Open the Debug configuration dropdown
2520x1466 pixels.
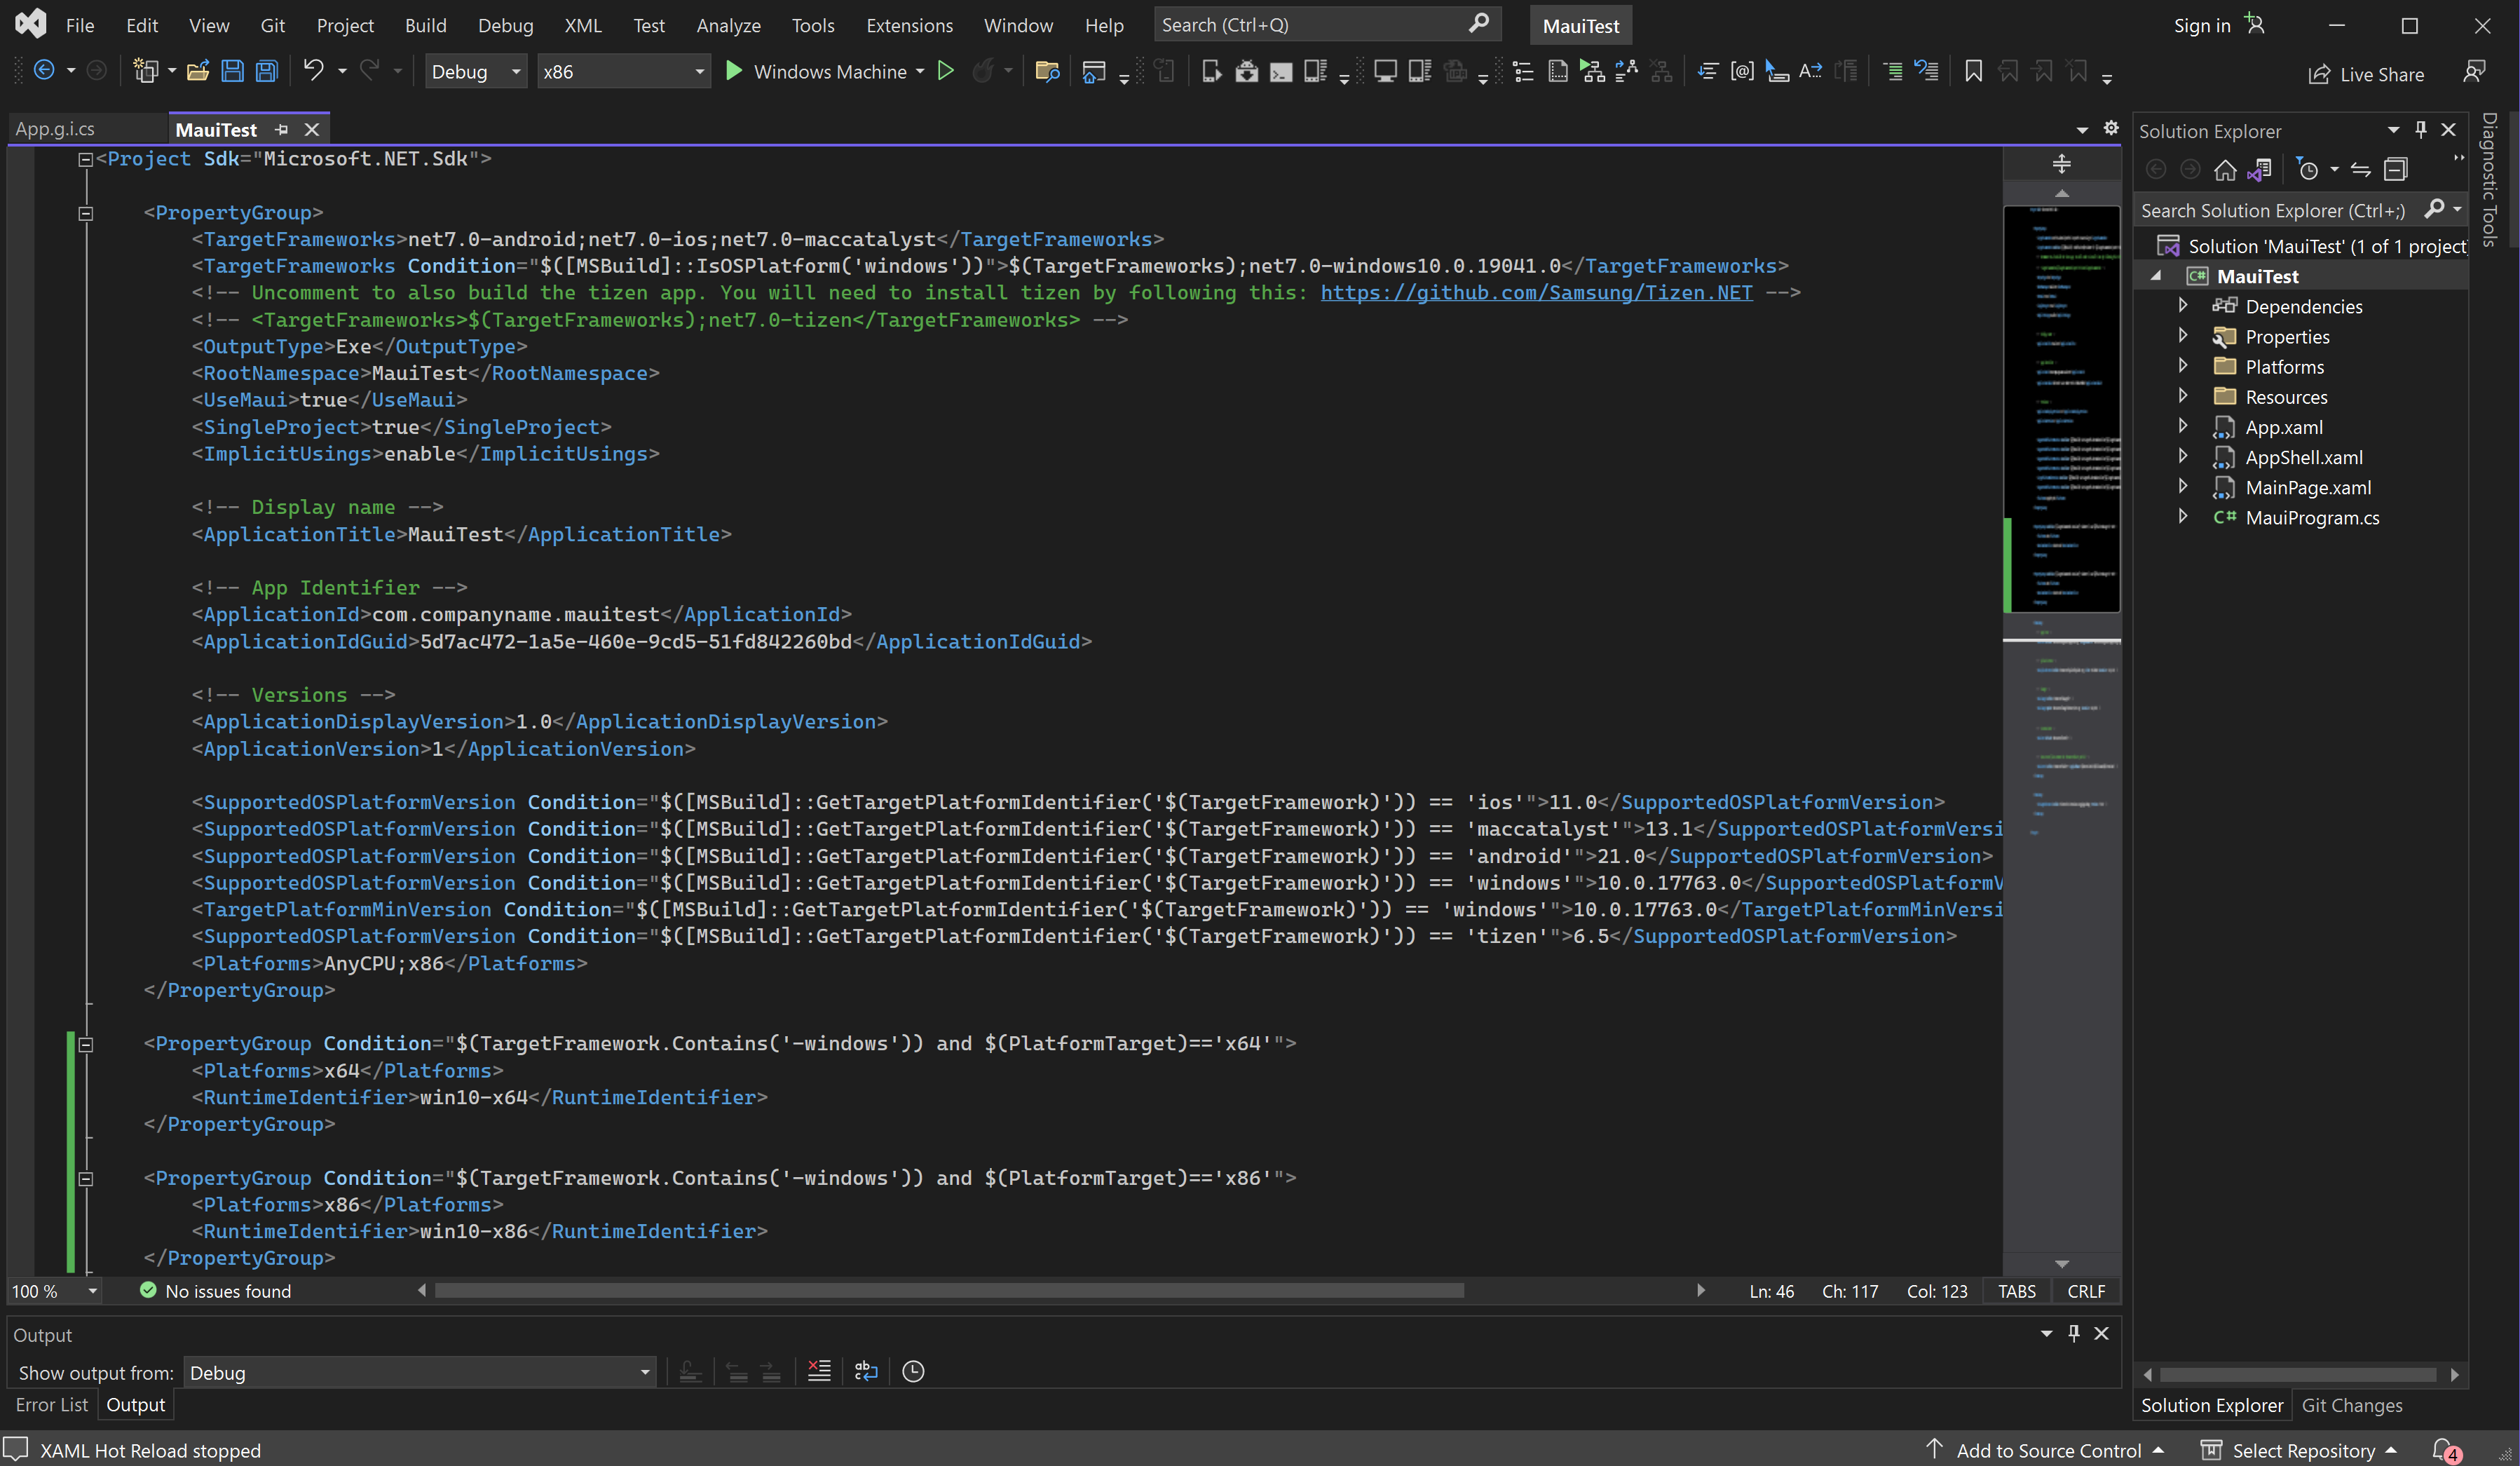pyautogui.click(x=476, y=71)
